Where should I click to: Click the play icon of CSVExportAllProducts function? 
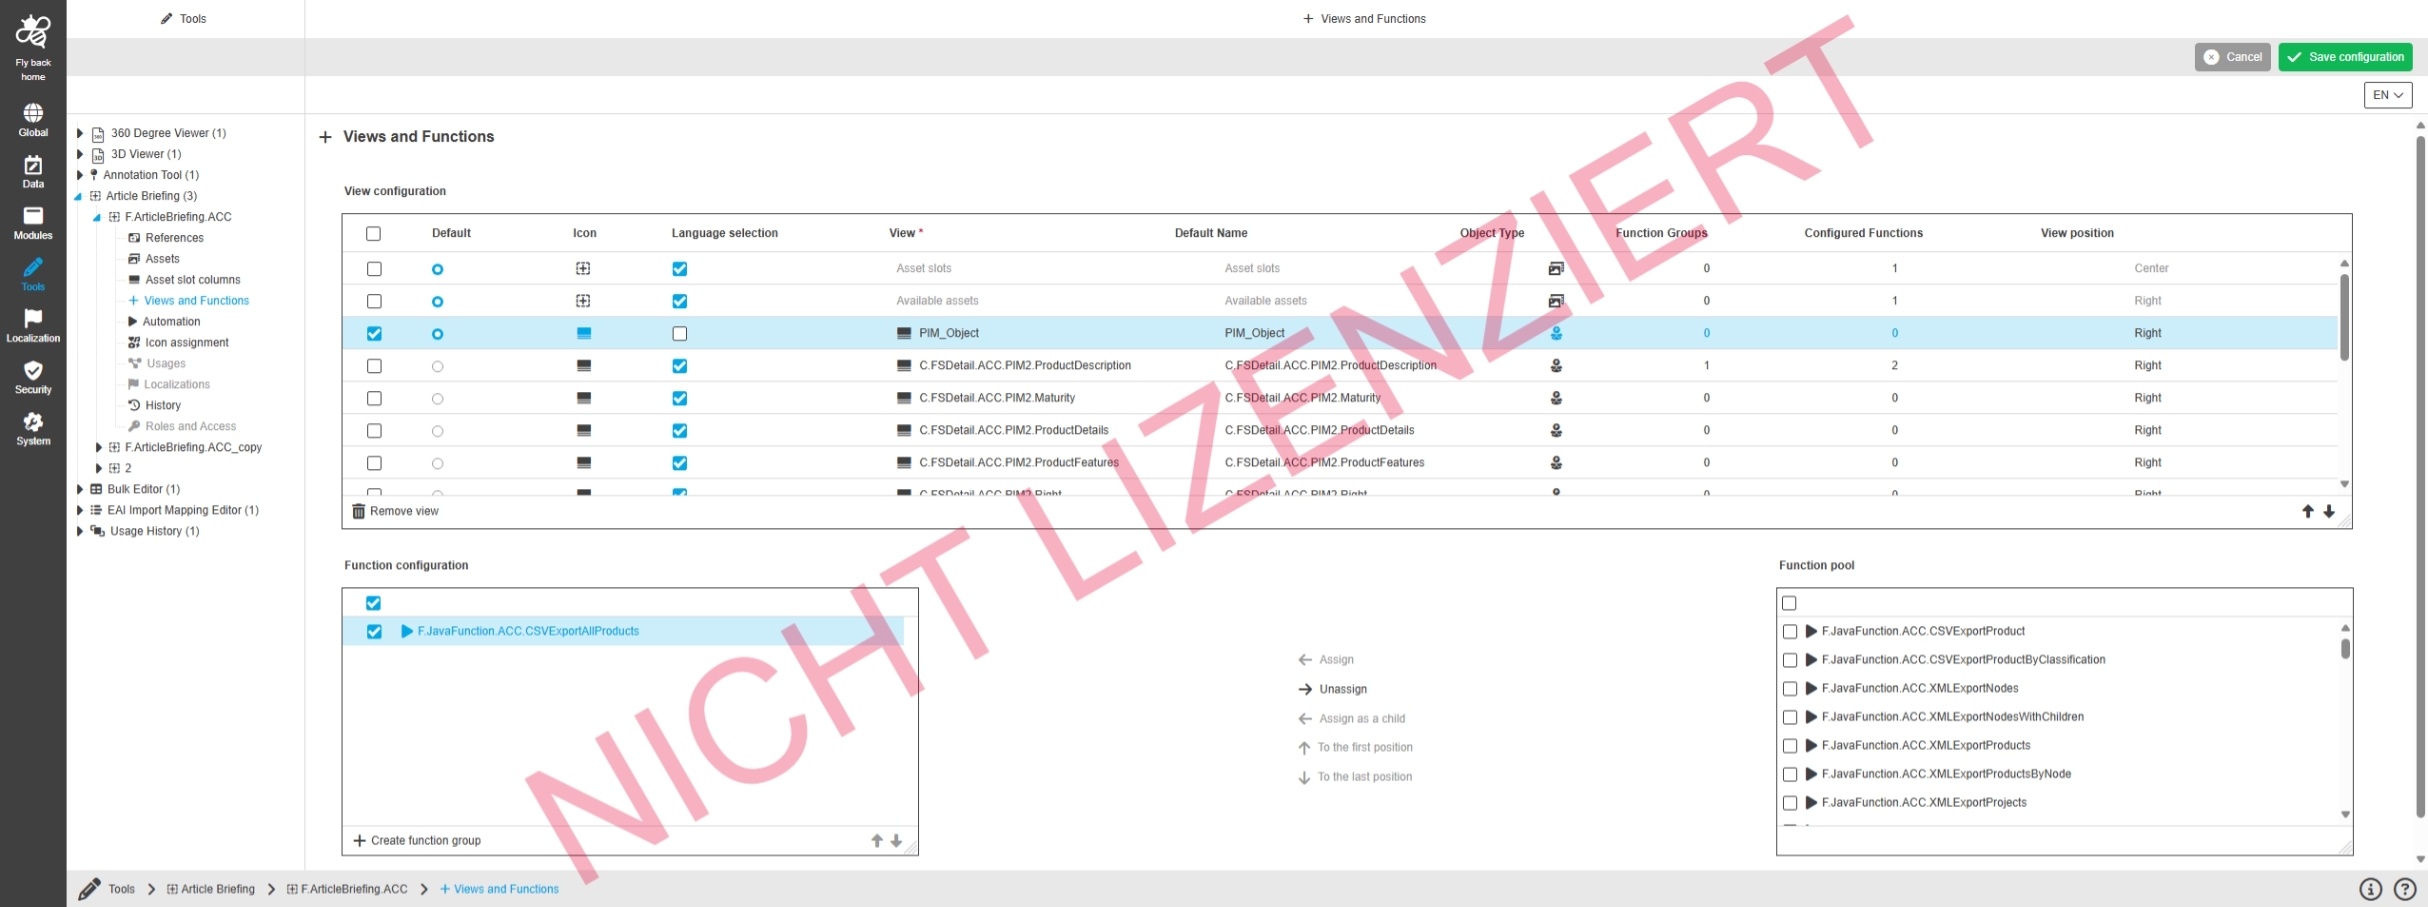pyautogui.click(x=407, y=631)
